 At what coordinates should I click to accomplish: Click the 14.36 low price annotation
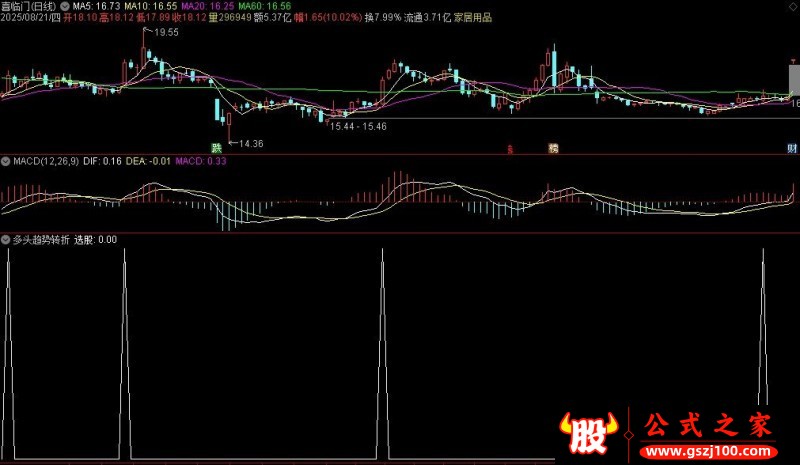click(x=251, y=144)
